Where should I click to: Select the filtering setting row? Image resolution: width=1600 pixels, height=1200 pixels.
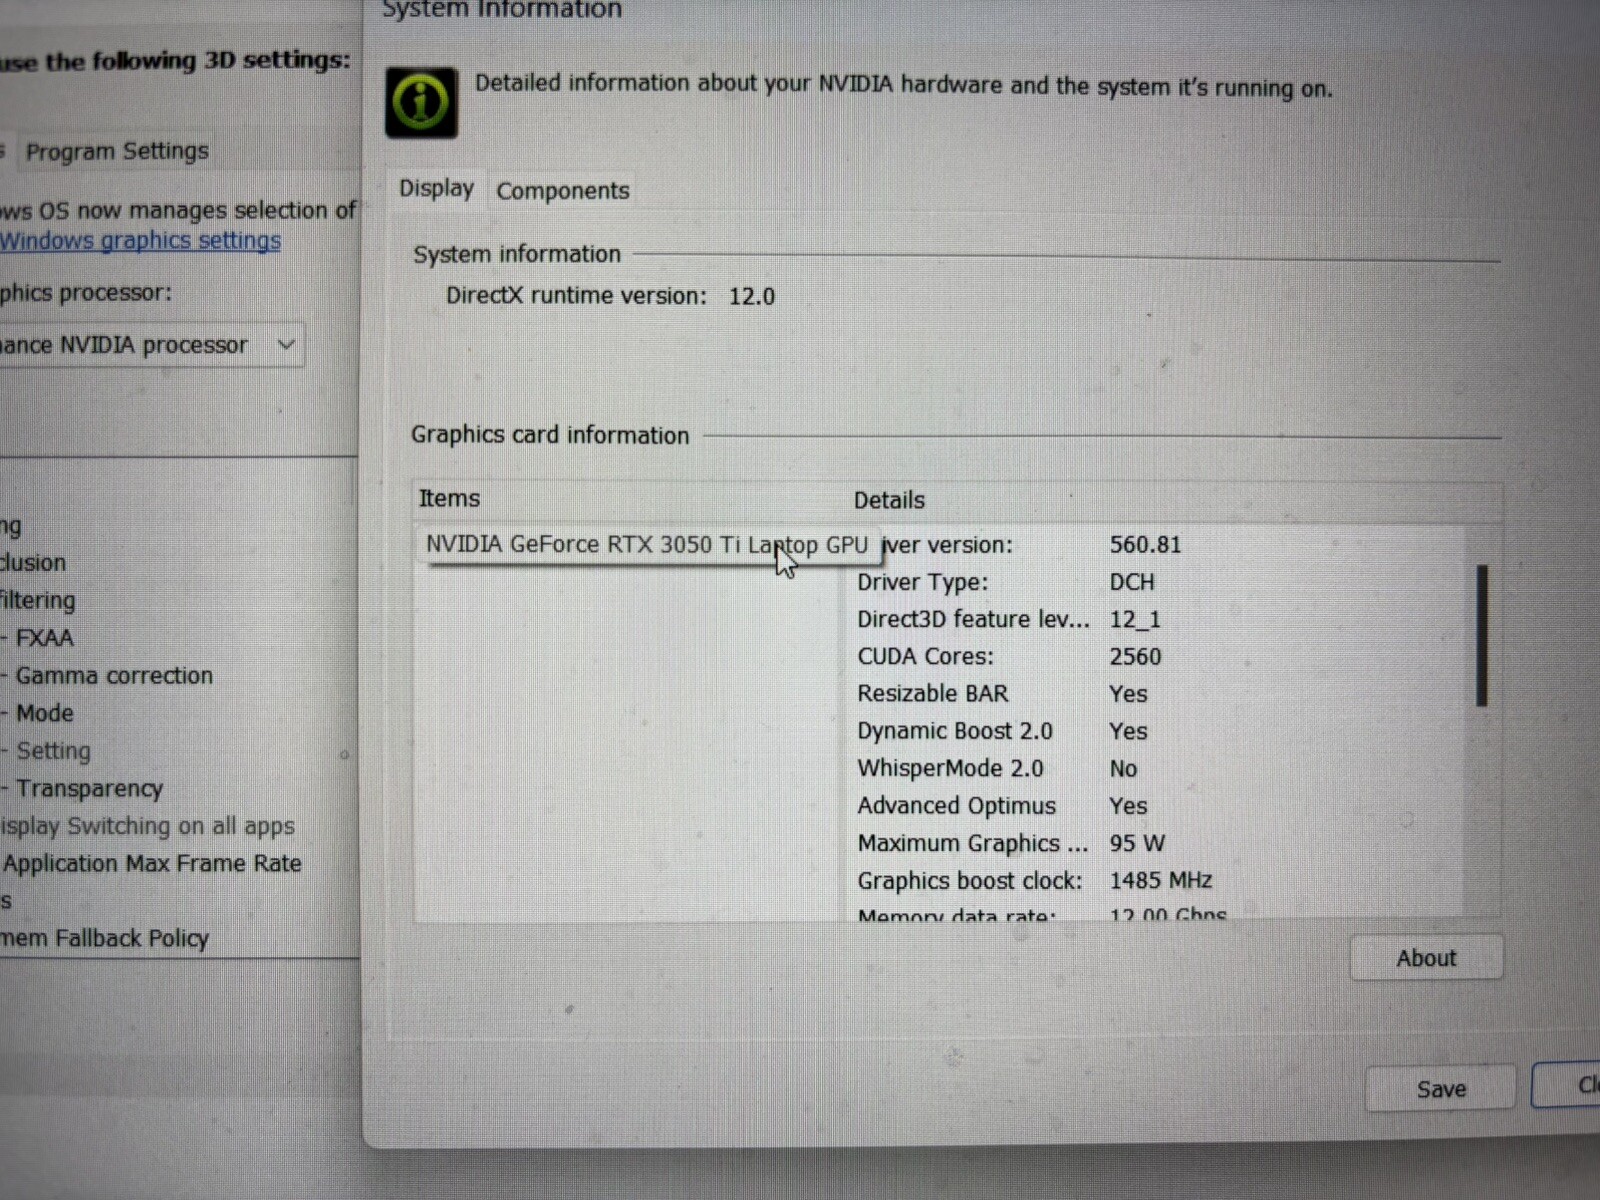[x=38, y=600]
